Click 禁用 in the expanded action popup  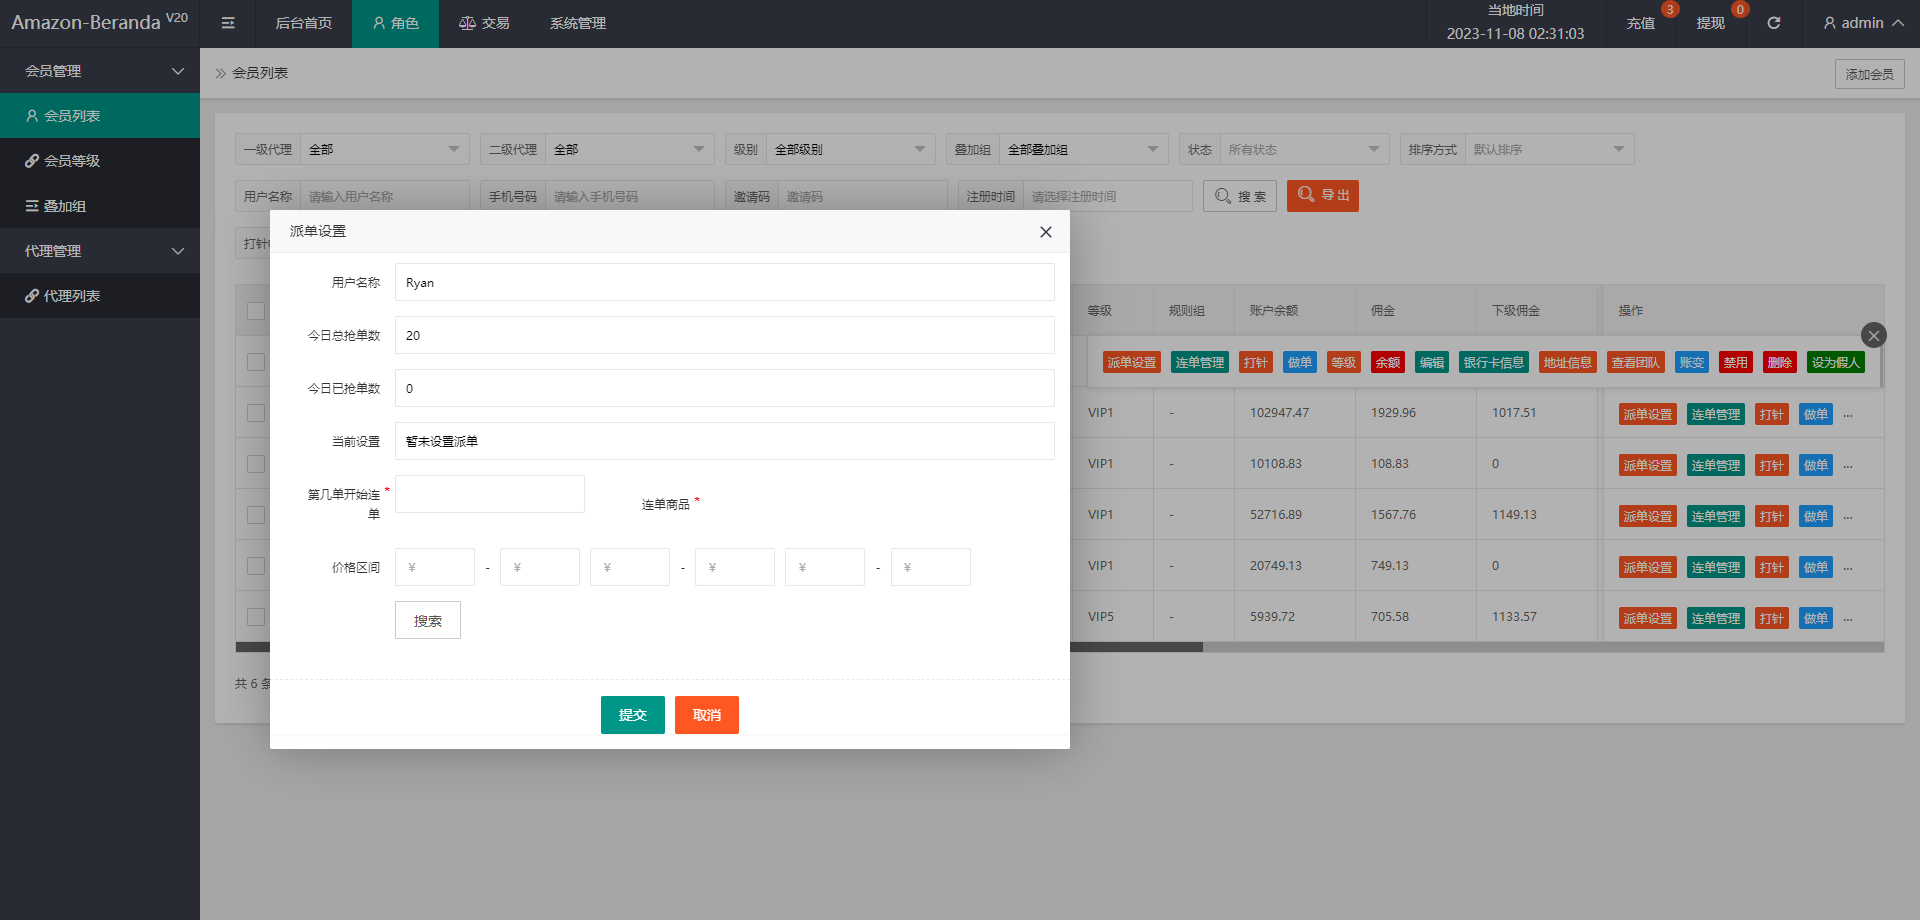(1736, 362)
